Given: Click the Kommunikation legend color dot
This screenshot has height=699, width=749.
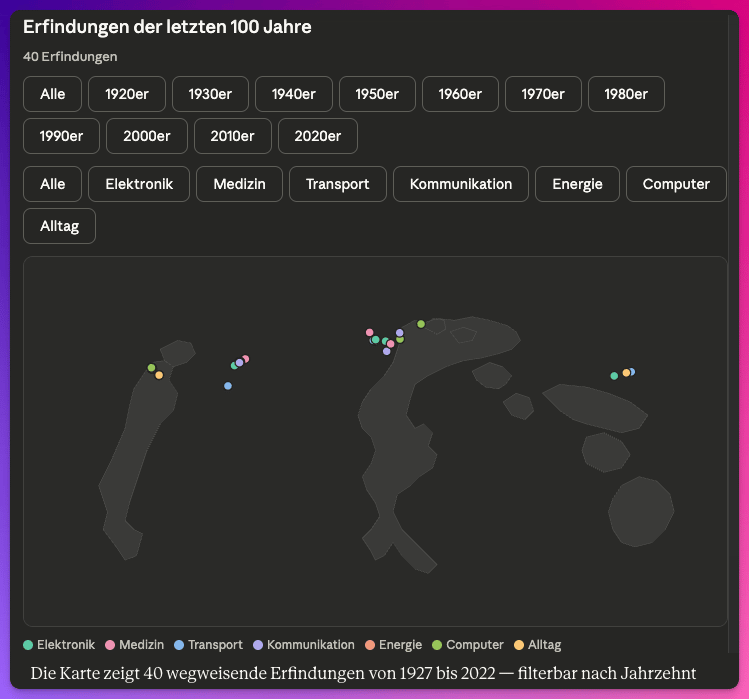Looking at the screenshot, I should click(x=258, y=645).
